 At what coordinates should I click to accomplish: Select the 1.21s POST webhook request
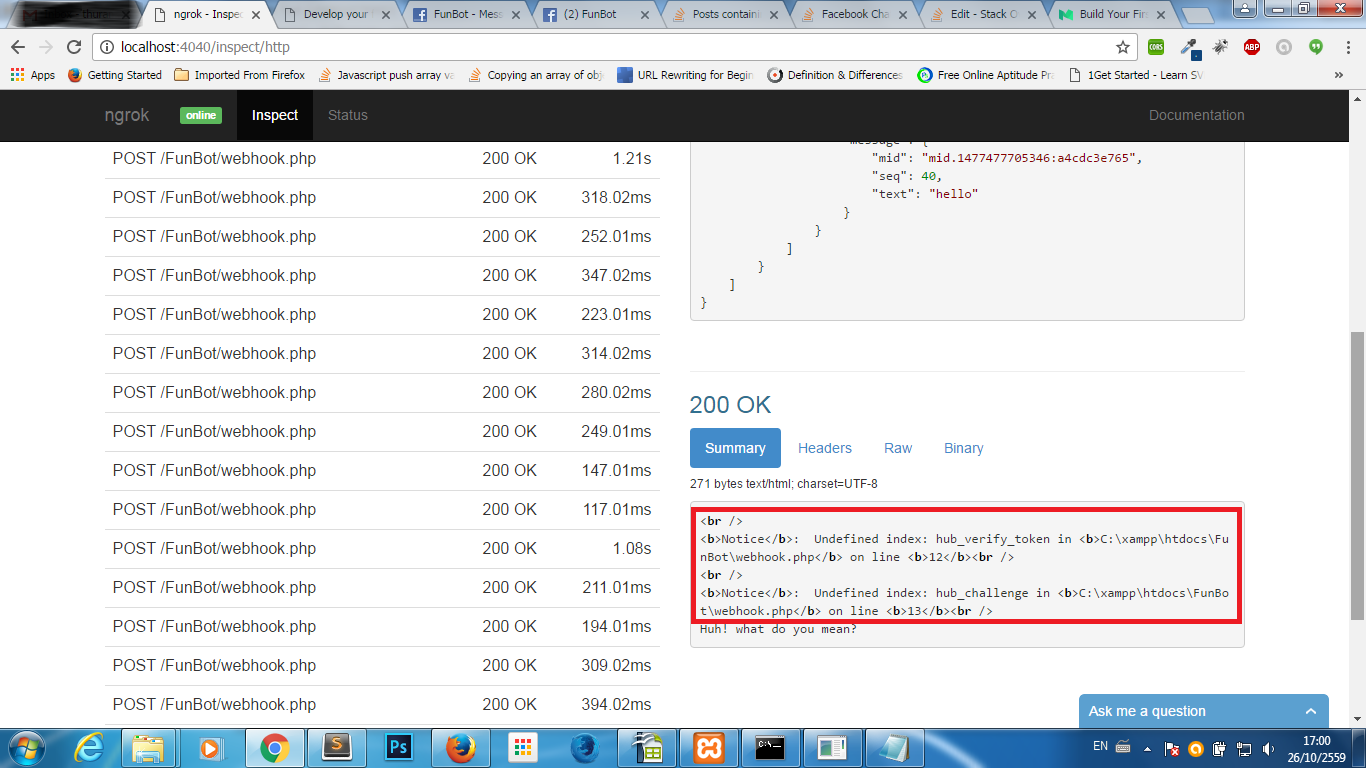[x=382, y=159]
